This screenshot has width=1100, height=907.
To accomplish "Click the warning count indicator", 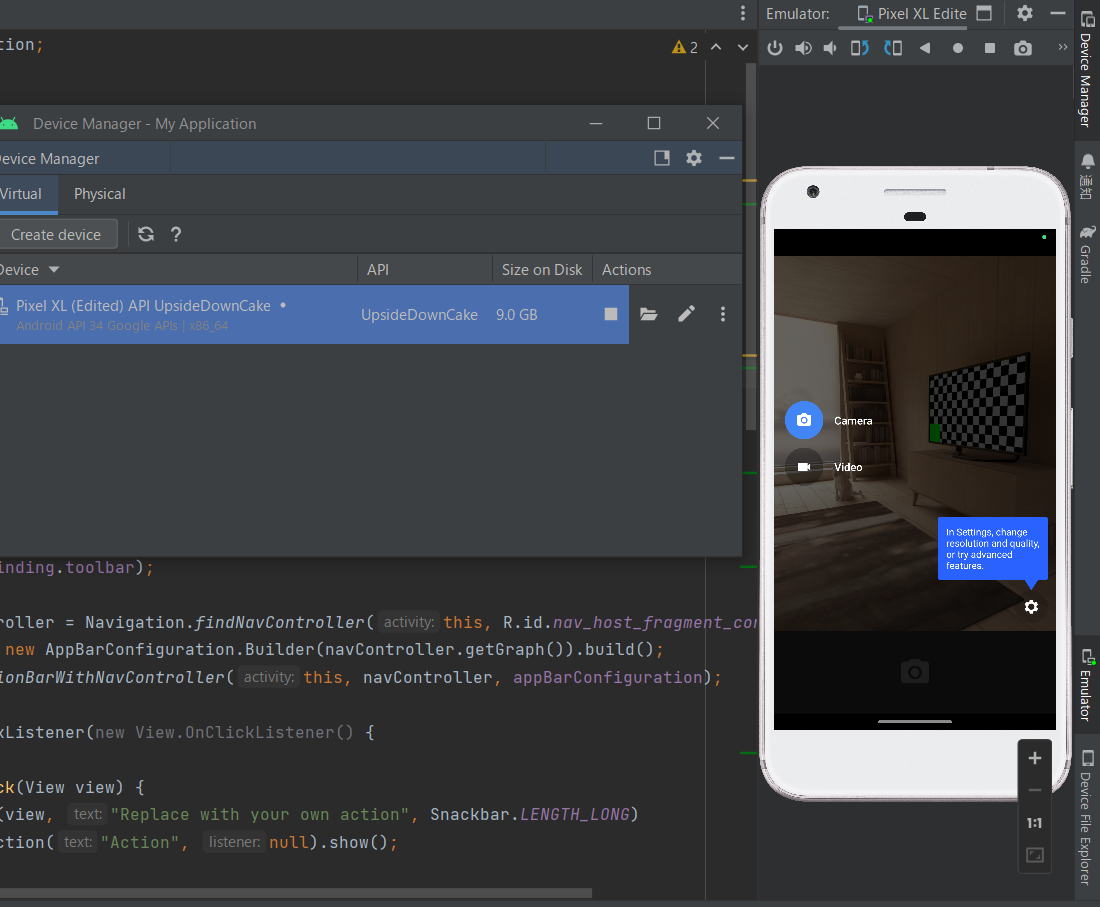I will (x=685, y=47).
